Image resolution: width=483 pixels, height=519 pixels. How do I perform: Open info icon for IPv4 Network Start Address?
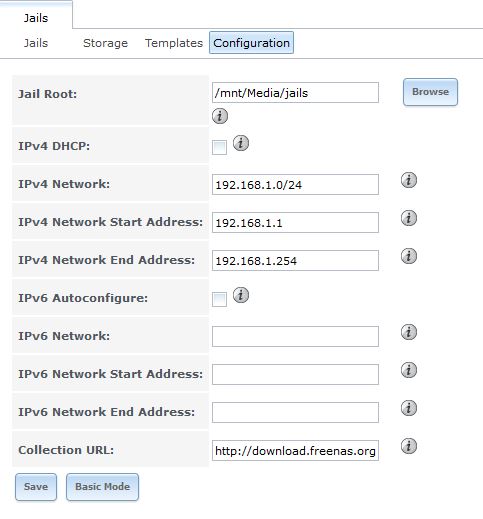[409, 218]
